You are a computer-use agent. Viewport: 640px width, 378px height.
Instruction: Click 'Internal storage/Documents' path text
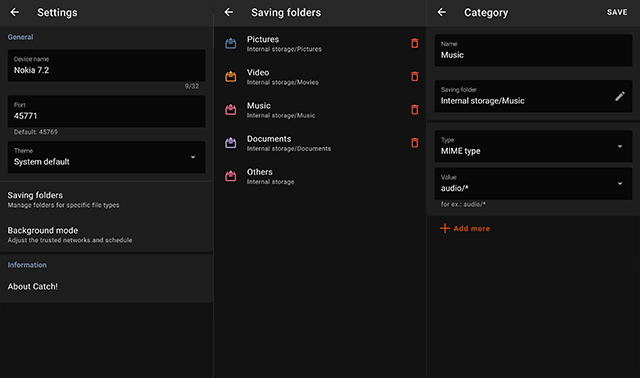[x=289, y=149]
